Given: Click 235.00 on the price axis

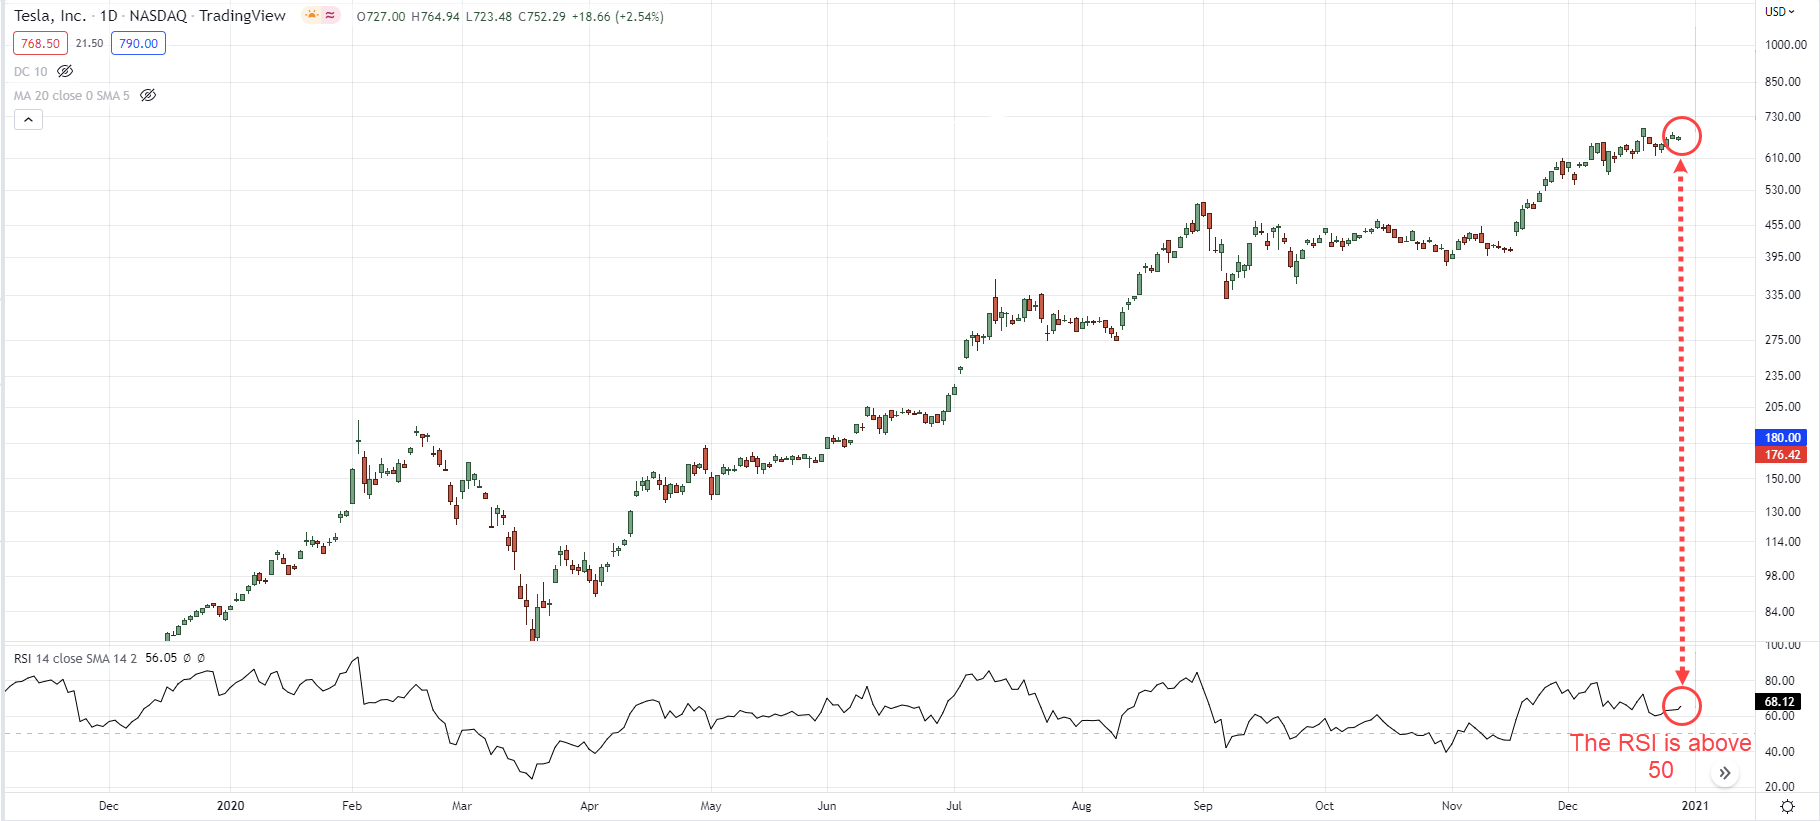Looking at the screenshot, I should [x=1783, y=376].
